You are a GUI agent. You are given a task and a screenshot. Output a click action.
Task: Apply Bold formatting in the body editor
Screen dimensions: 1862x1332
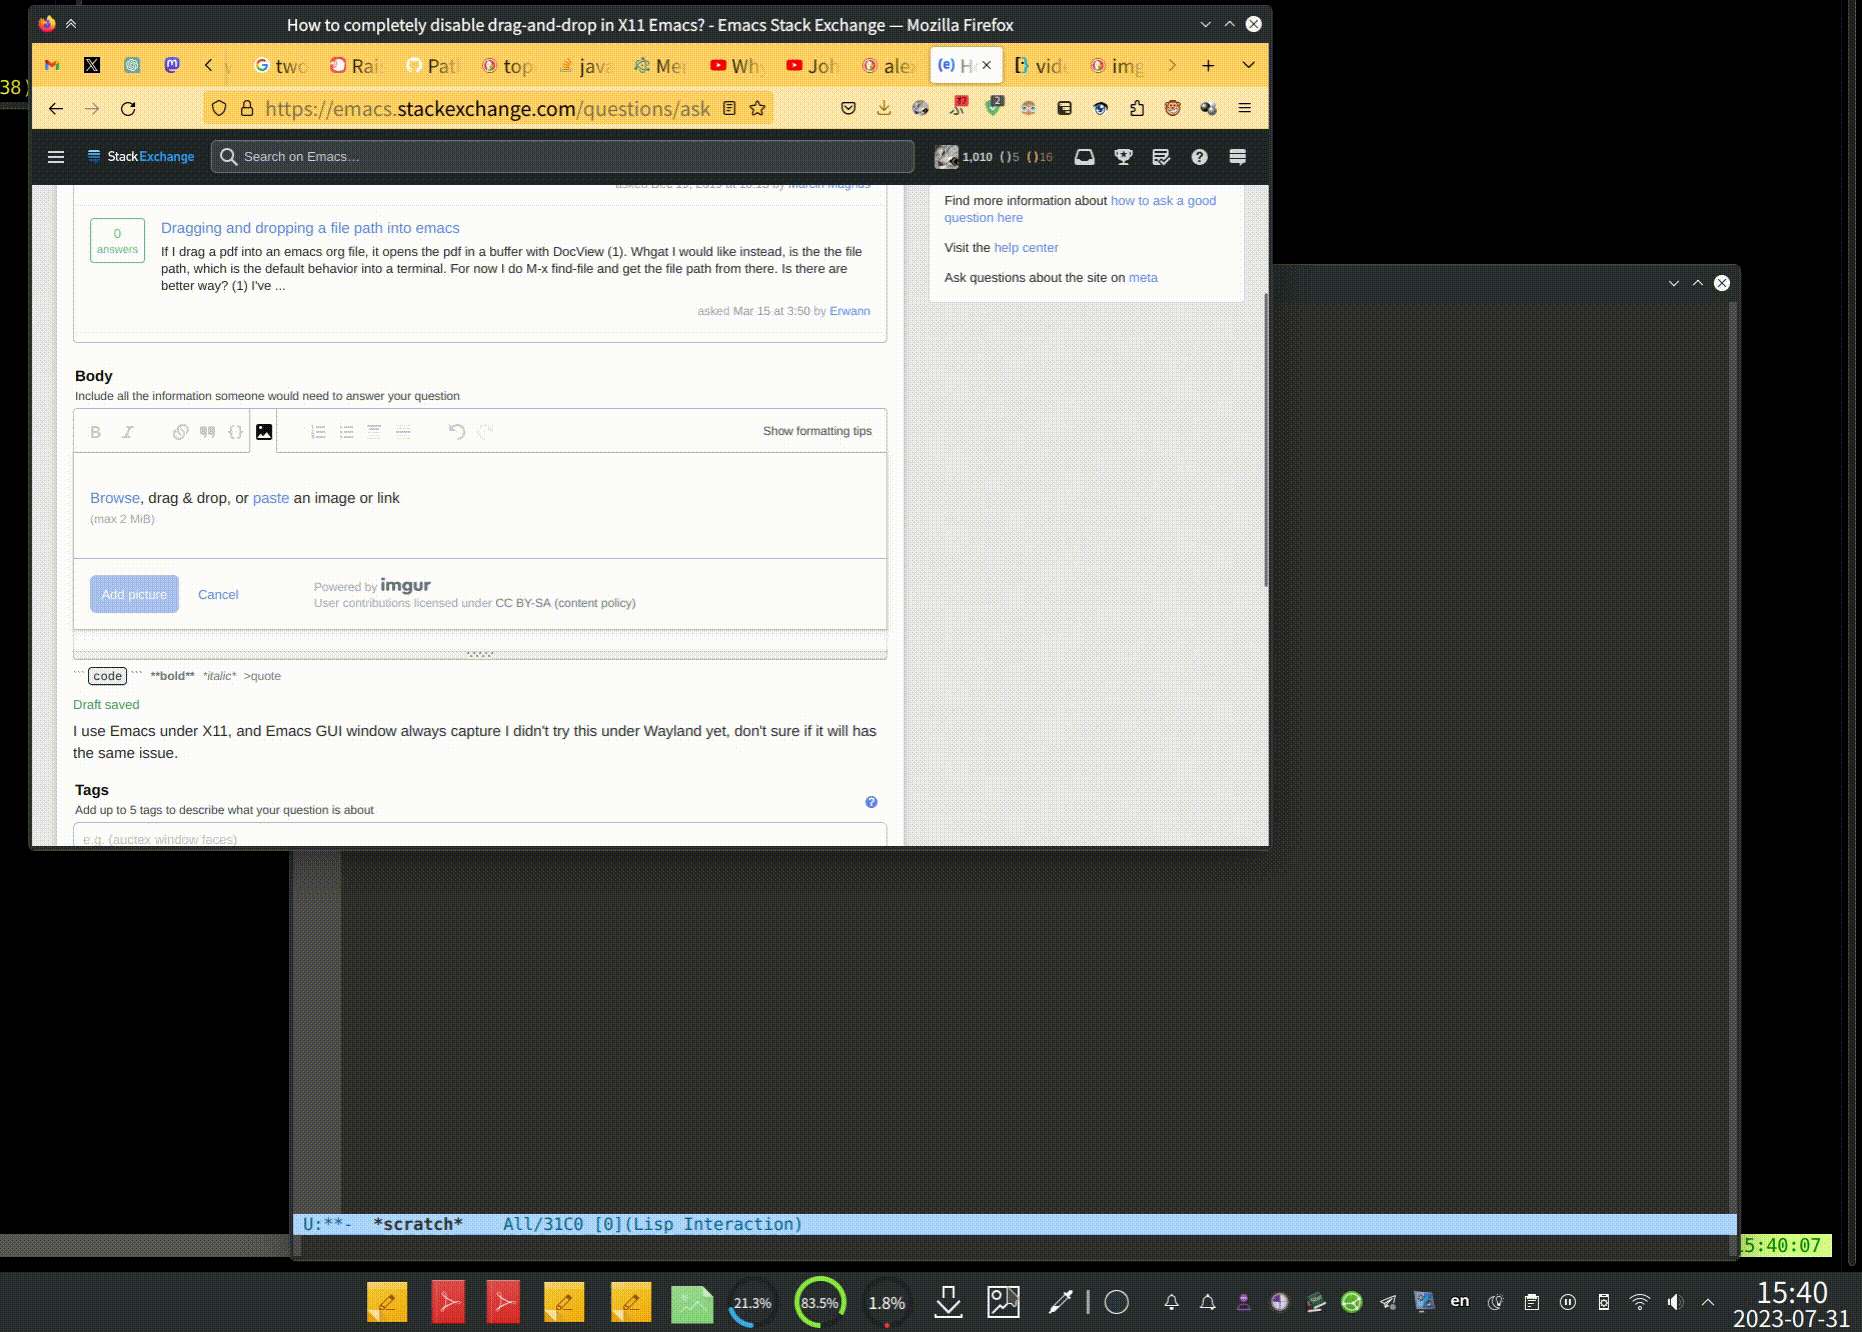point(96,432)
